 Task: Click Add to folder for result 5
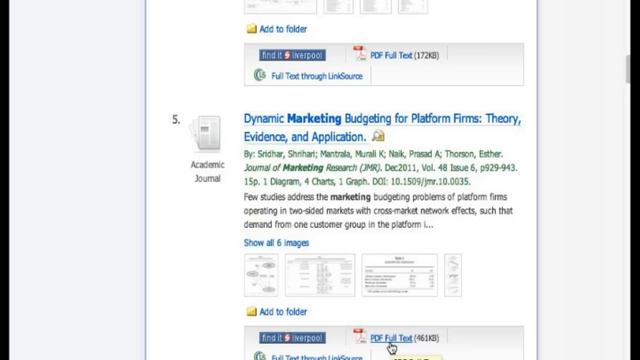click(x=283, y=312)
